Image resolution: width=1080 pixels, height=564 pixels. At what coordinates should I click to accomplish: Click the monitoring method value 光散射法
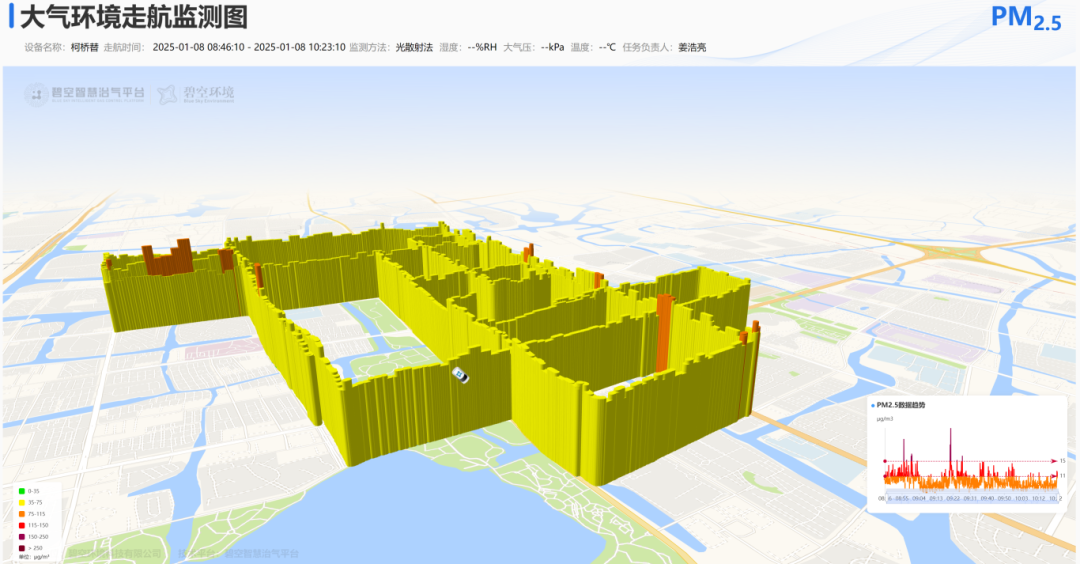(414, 48)
